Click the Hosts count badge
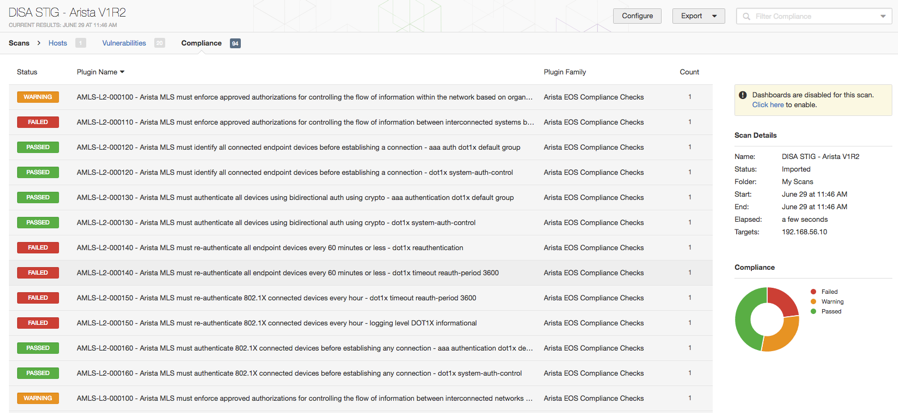The height and width of the screenshot is (413, 898). click(x=81, y=43)
